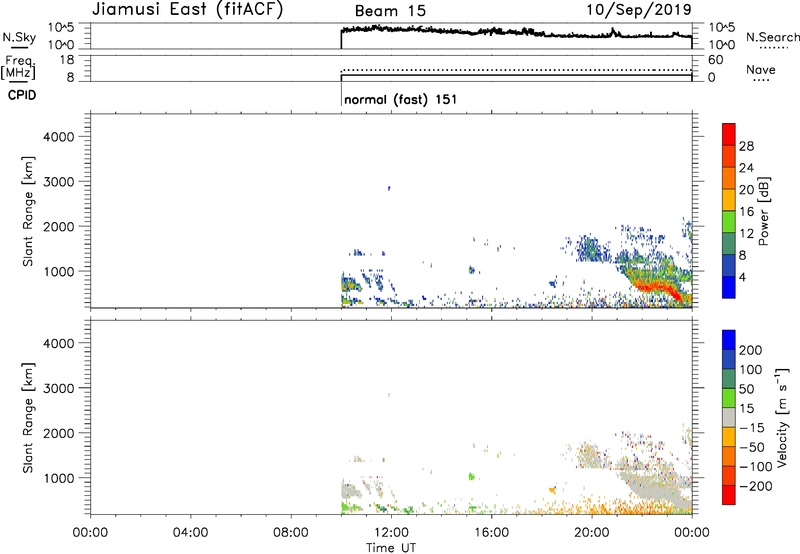
Task: Click the '-100' label on velocity colorbar
Action: tap(756, 467)
